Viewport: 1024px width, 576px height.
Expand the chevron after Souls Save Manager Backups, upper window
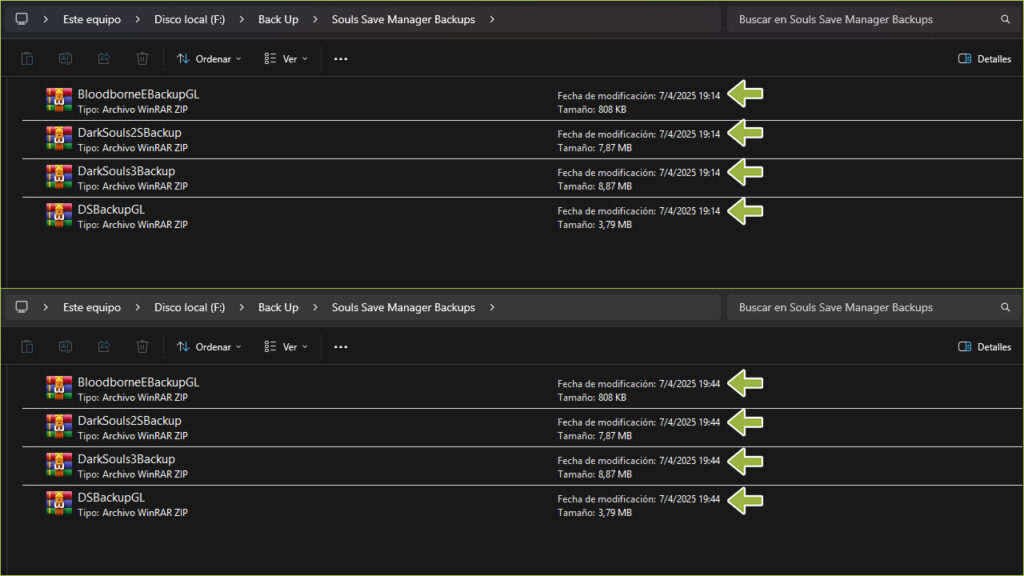coord(492,20)
